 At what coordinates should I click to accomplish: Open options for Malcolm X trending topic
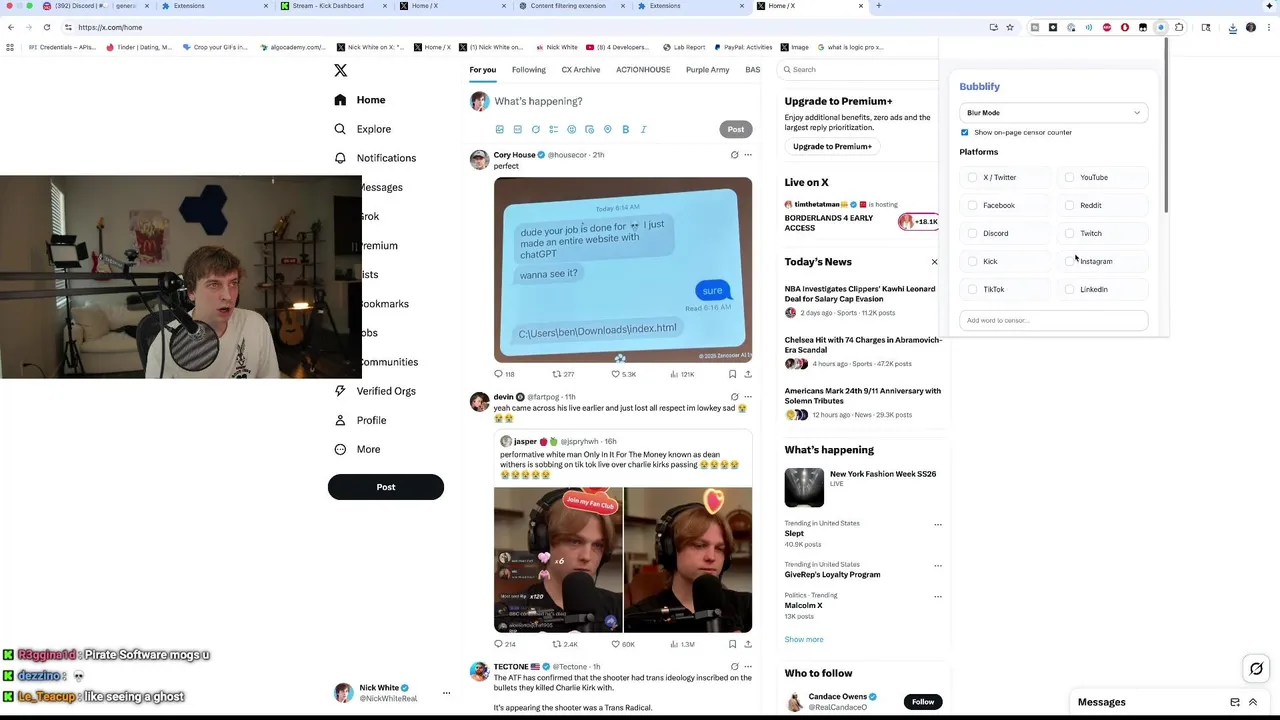tap(937, 597)
